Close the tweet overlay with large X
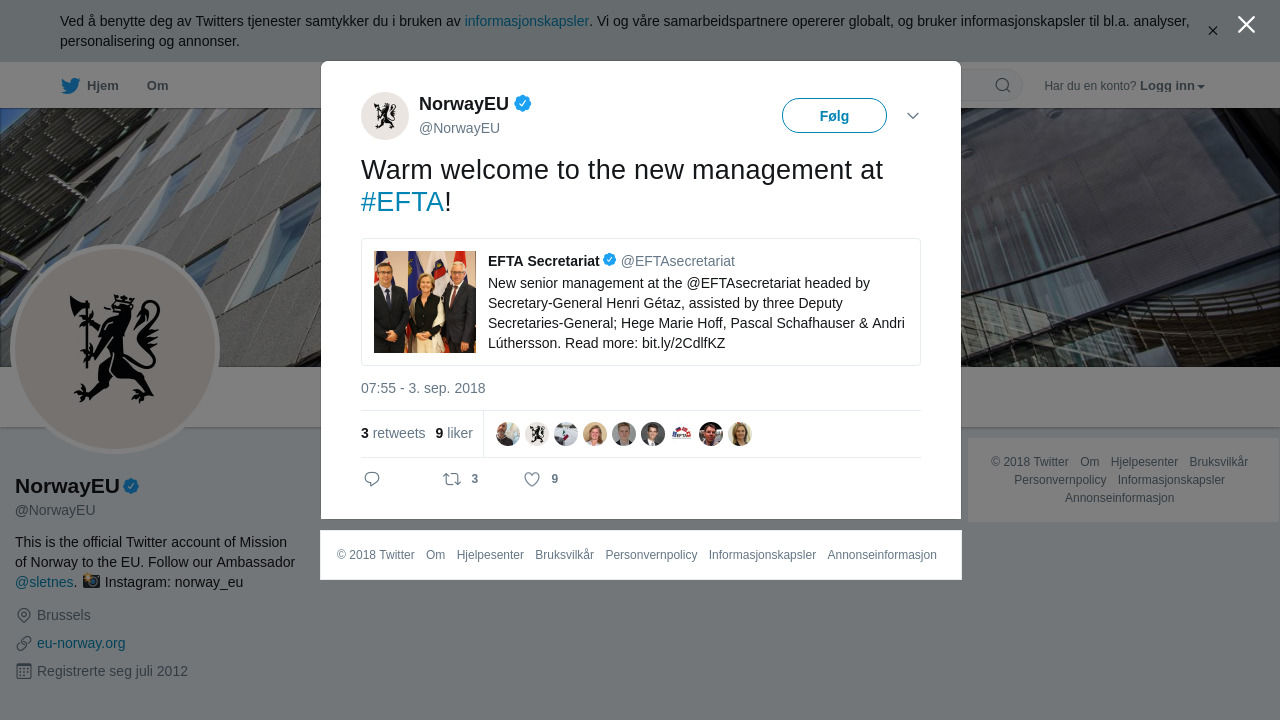Screen dimensions: 1280x720 [x=1246, y=25]
